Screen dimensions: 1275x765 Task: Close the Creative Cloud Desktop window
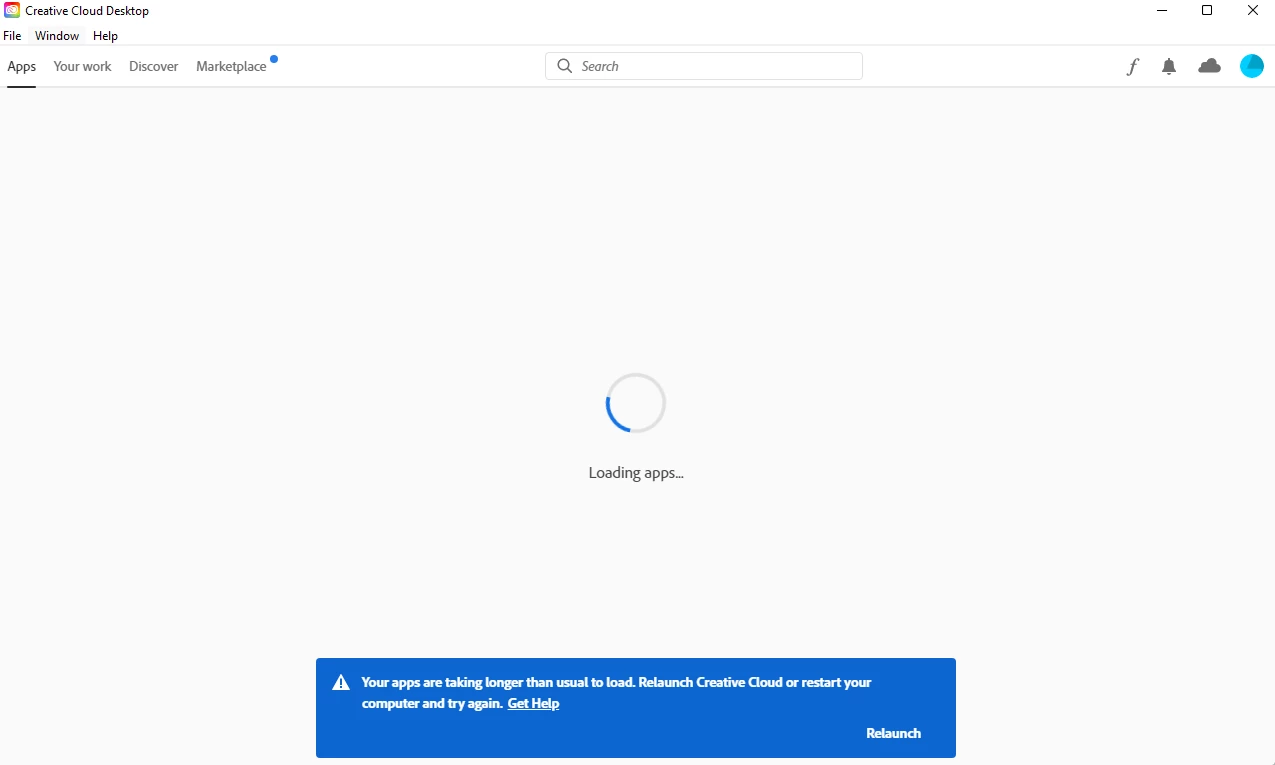(x=1253, y=11)
